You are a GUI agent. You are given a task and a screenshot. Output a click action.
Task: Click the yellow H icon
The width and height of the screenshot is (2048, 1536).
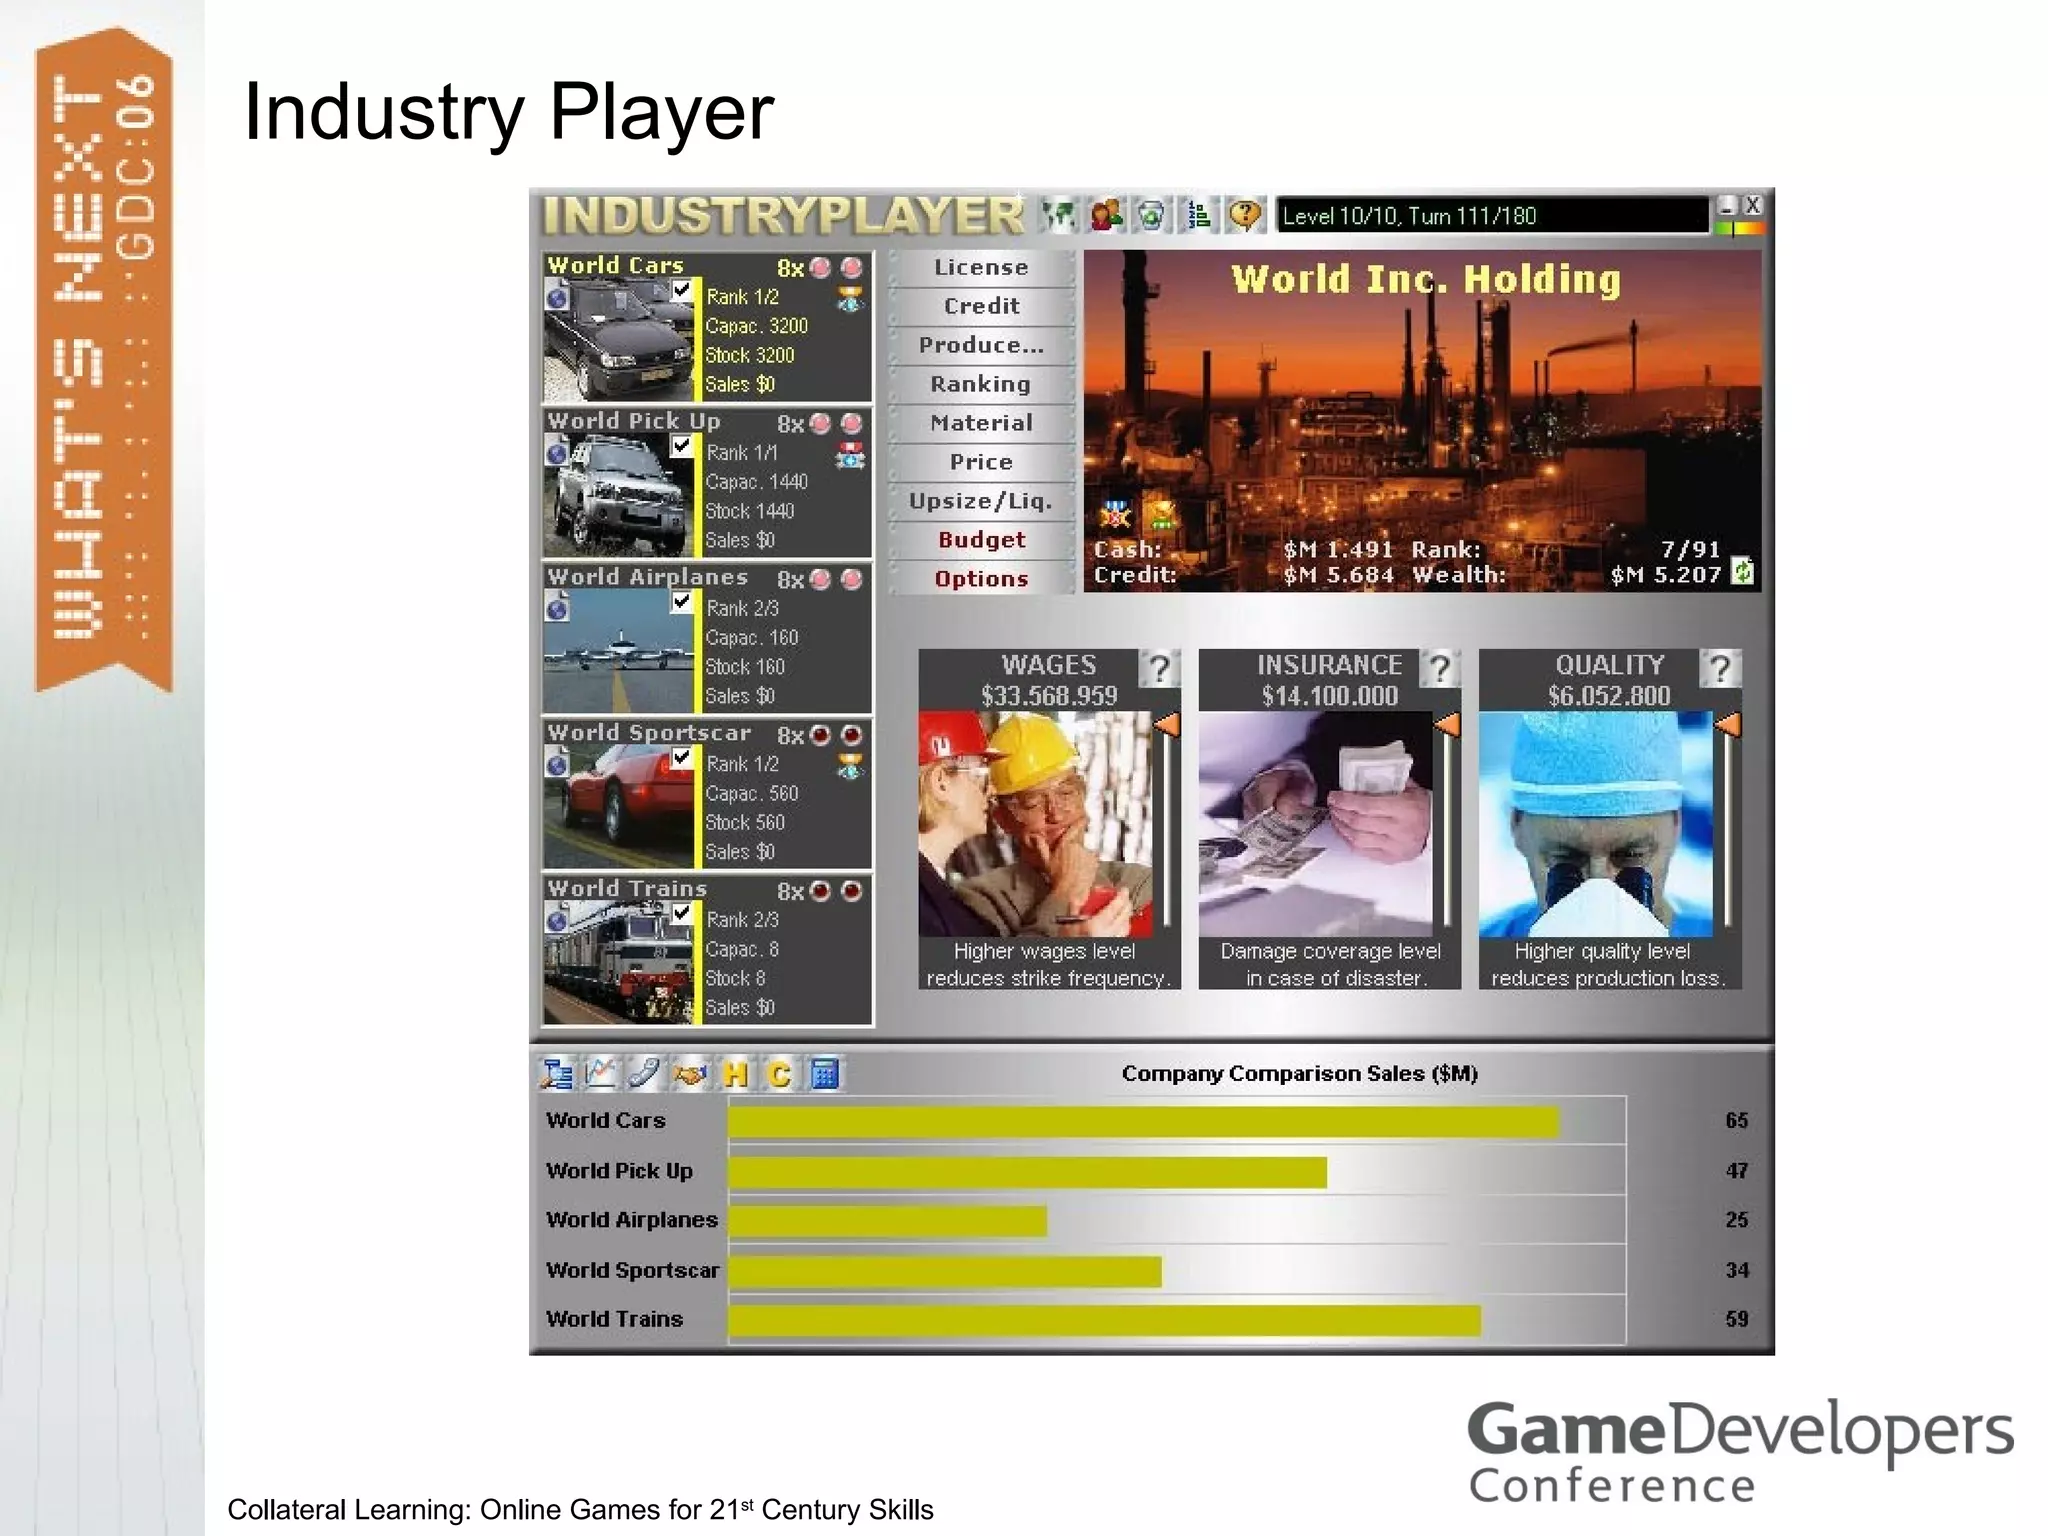coord(735,1074)
